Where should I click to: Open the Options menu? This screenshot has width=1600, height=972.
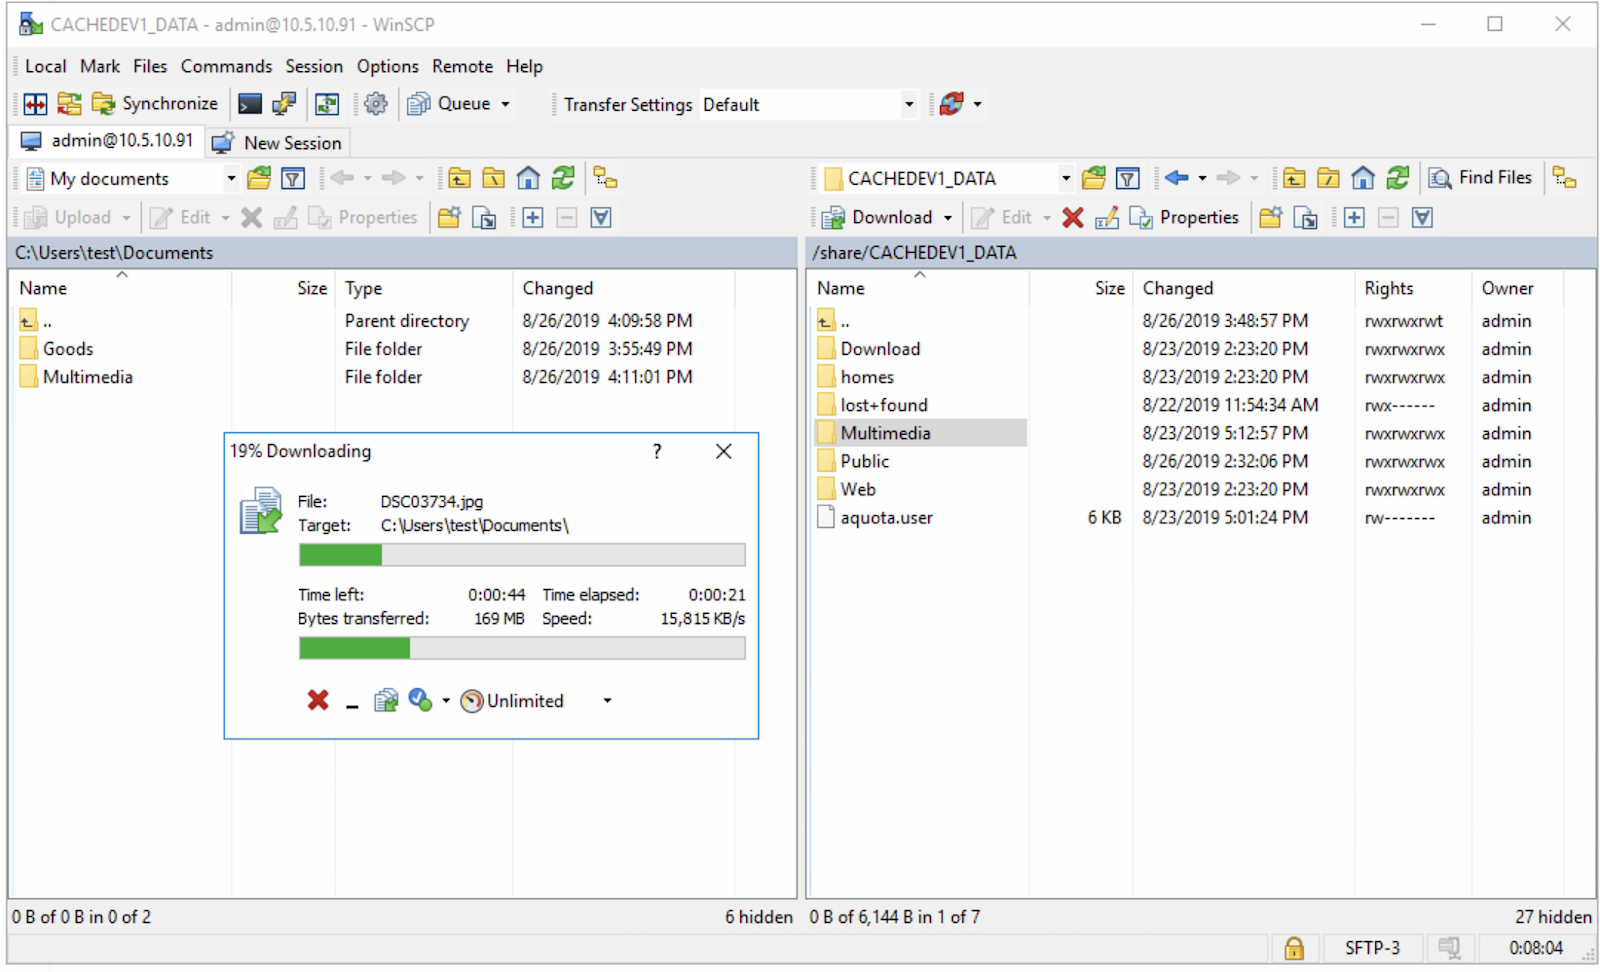tap(388, 66)
